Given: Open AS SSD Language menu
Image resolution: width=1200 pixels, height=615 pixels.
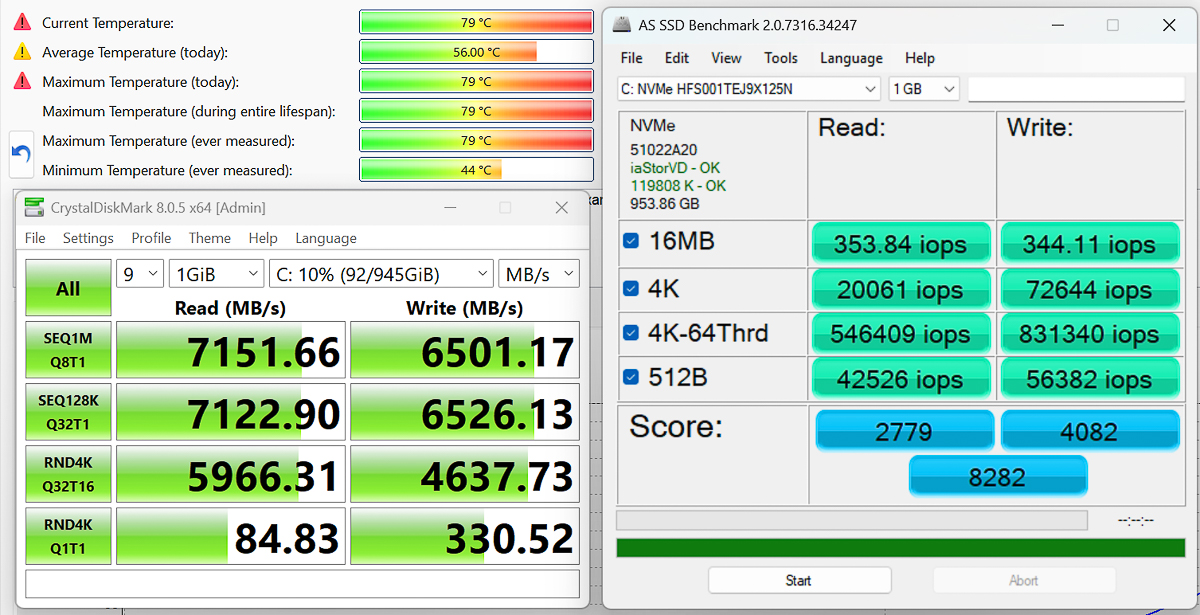Looking at the screenshot, I should click(851, 58).
